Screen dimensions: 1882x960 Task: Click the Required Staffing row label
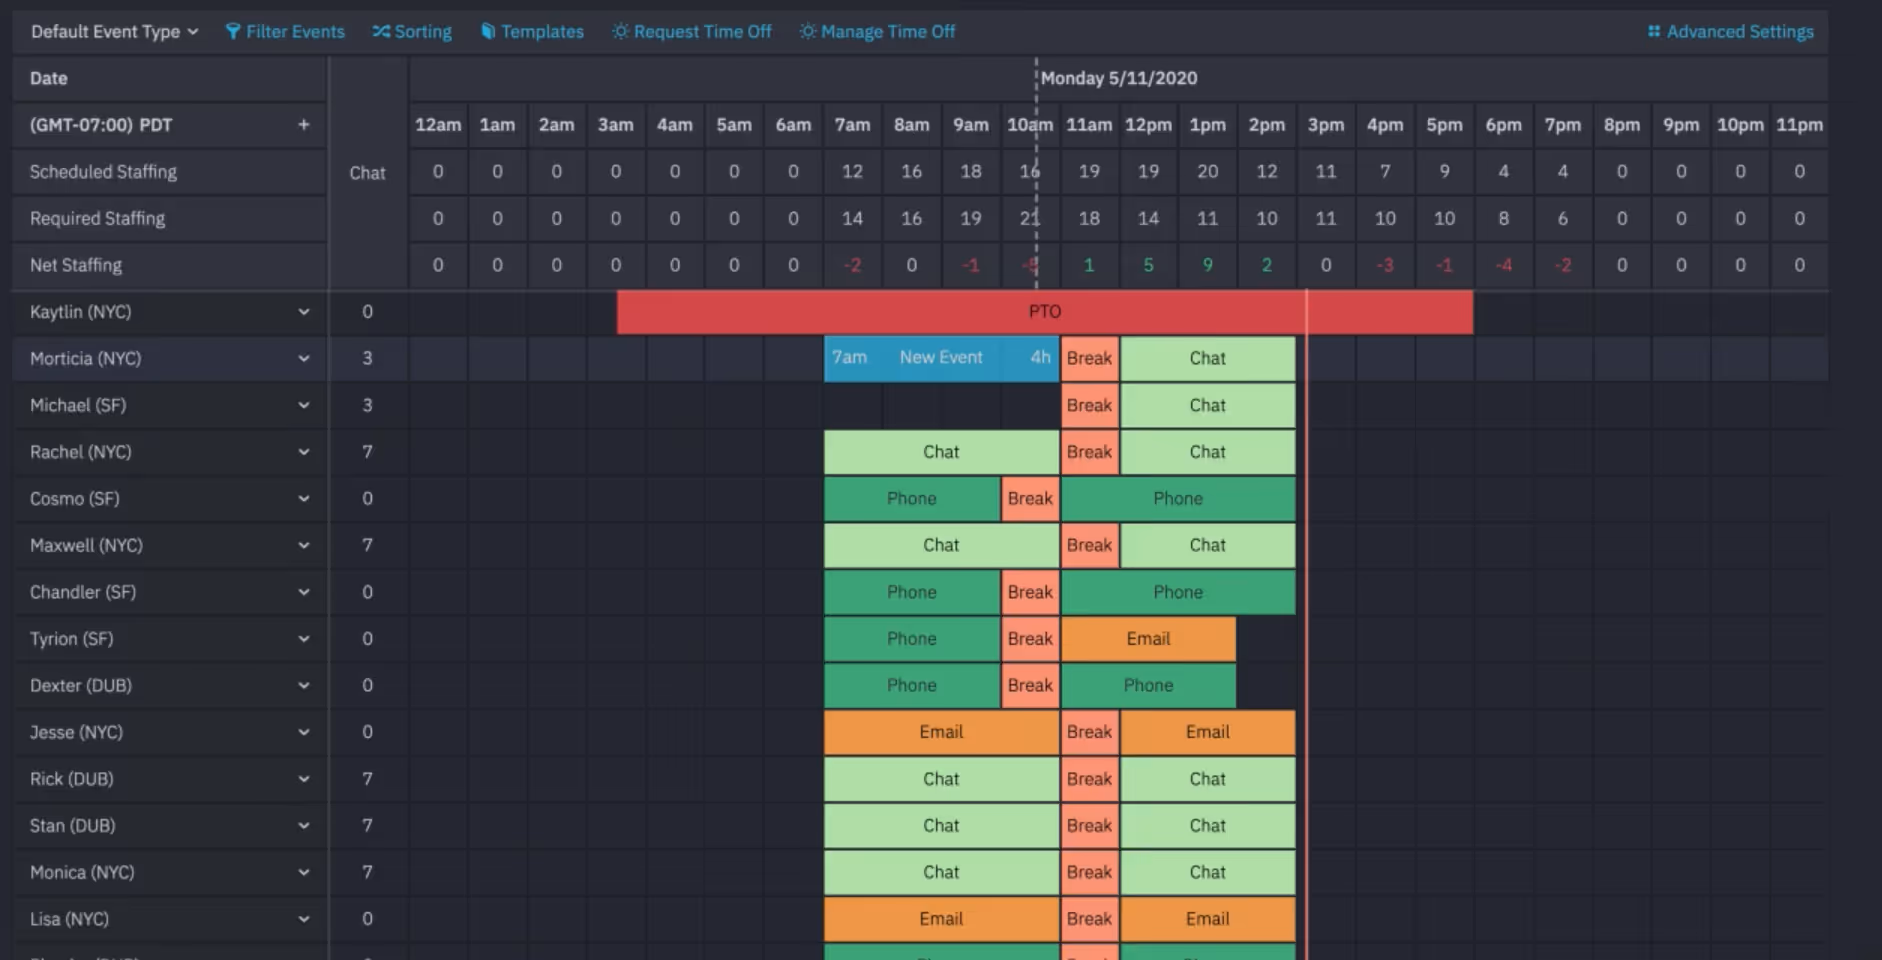(x=97, y=218)
